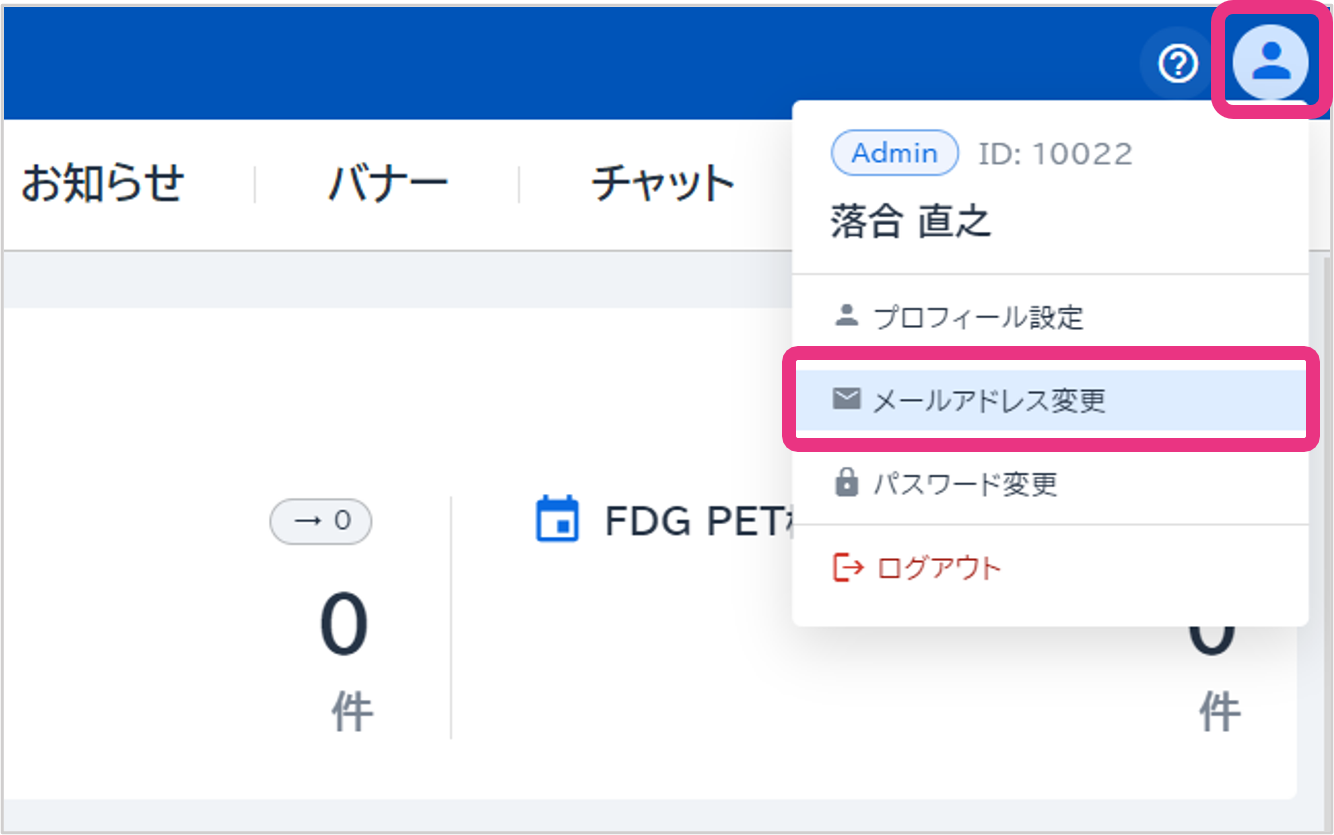Open the バナー tab
This screenshot has height=835, width=1334.
click(387, 184)
